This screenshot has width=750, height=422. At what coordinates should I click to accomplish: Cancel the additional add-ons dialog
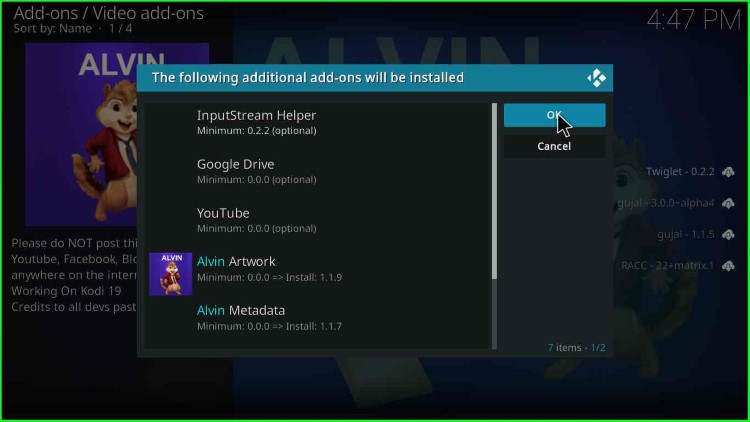pyautogui.click(x=554, y=146)
